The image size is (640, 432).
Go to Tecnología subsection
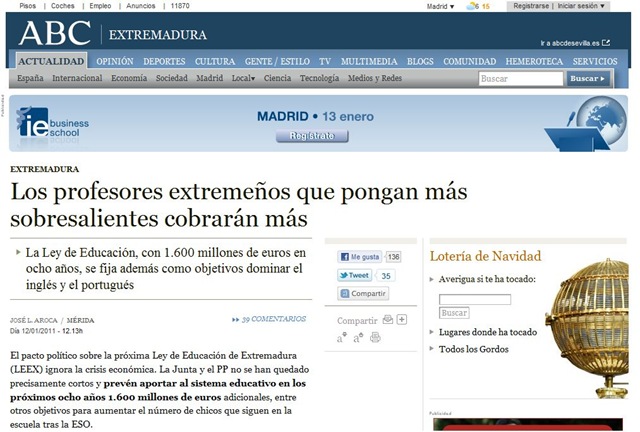pyautogui.click(x=319, y=78)
